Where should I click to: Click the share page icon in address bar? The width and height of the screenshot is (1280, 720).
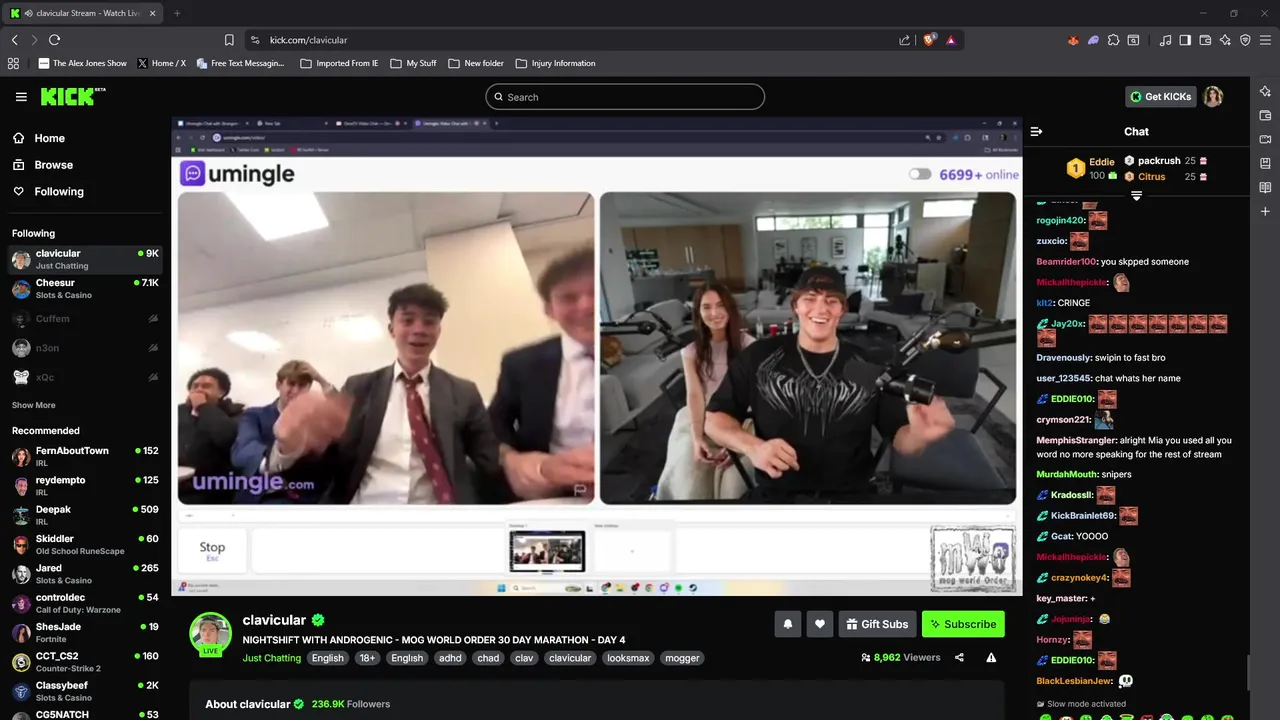[904, 40]
